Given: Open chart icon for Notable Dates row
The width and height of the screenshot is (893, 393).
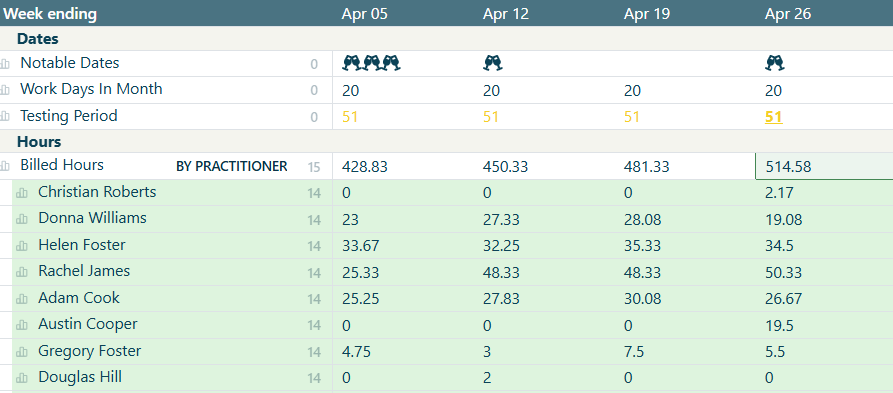Looking at the screenshot, I should click(5, 64).
